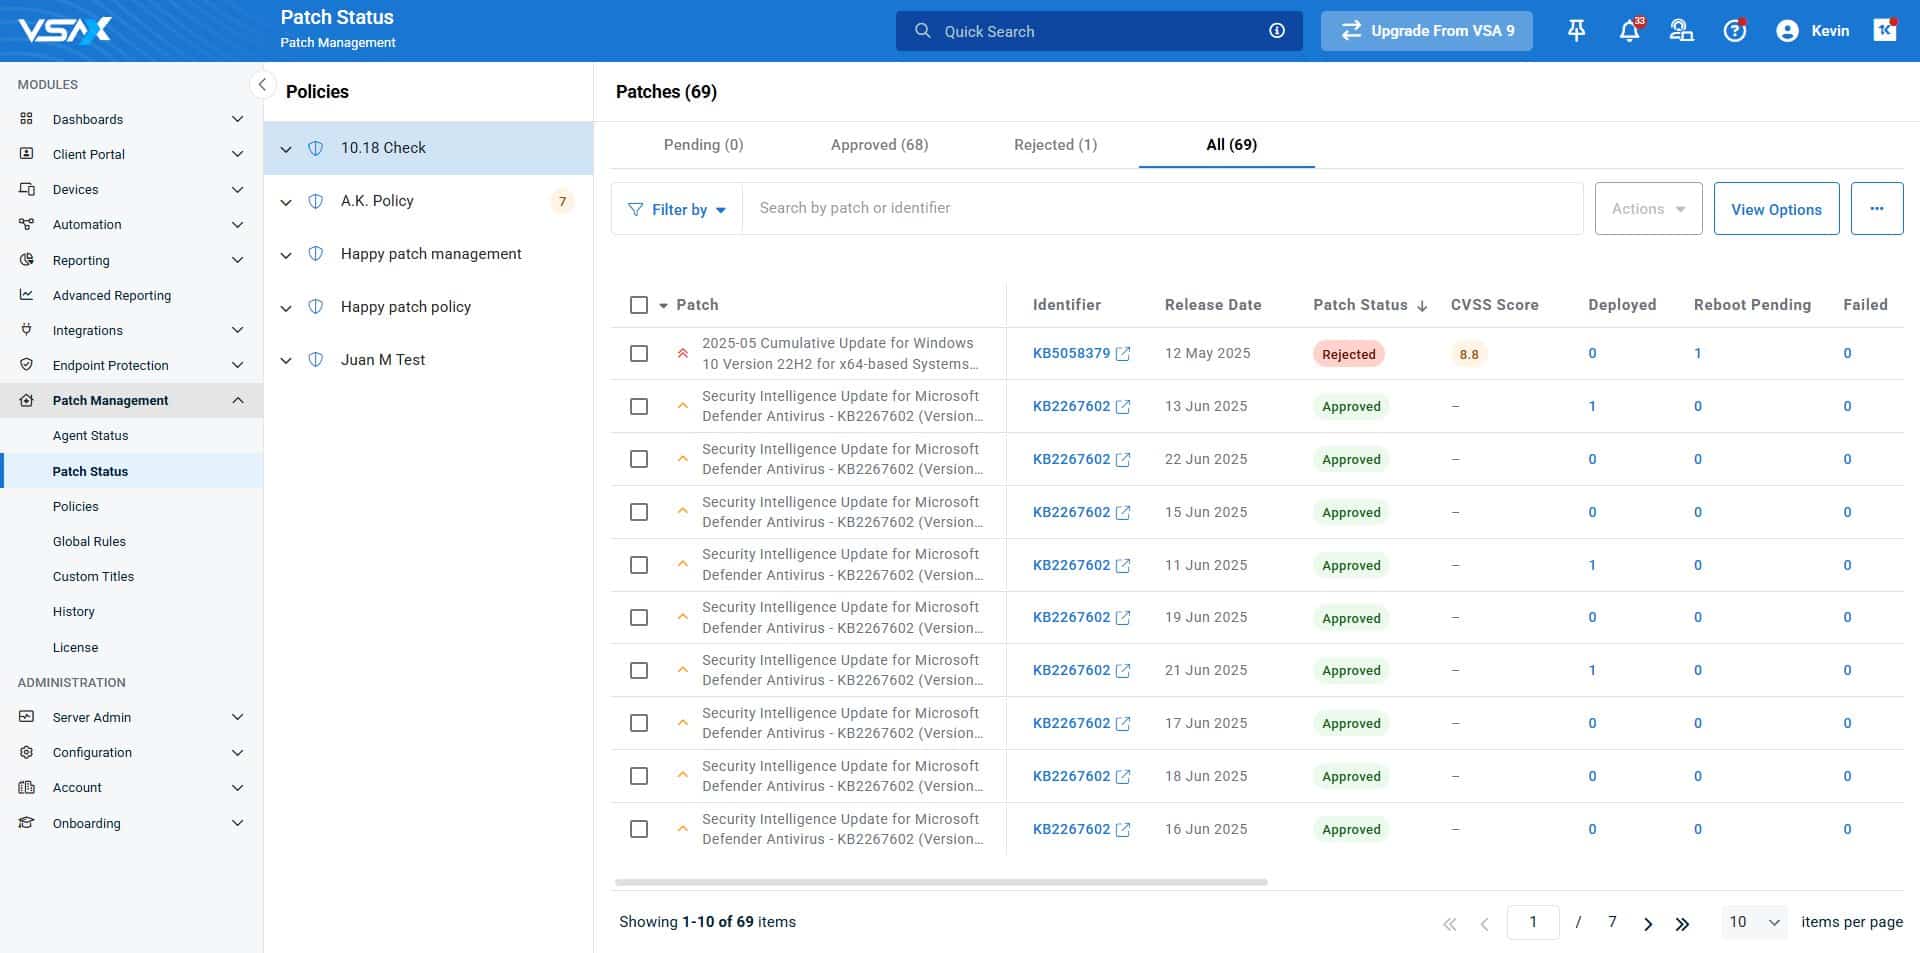Check the 21 Jun 2025 patch row checkbox
This screenshot has height=953, width=1920.
tap(639, 671)
